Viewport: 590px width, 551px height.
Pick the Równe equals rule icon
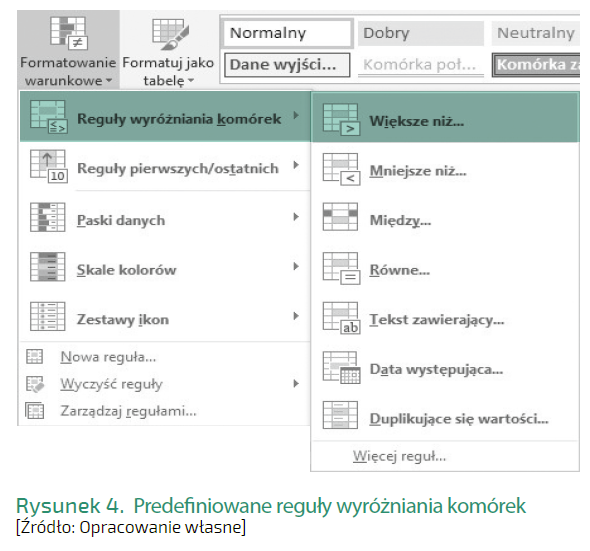(x=341, y=268)
